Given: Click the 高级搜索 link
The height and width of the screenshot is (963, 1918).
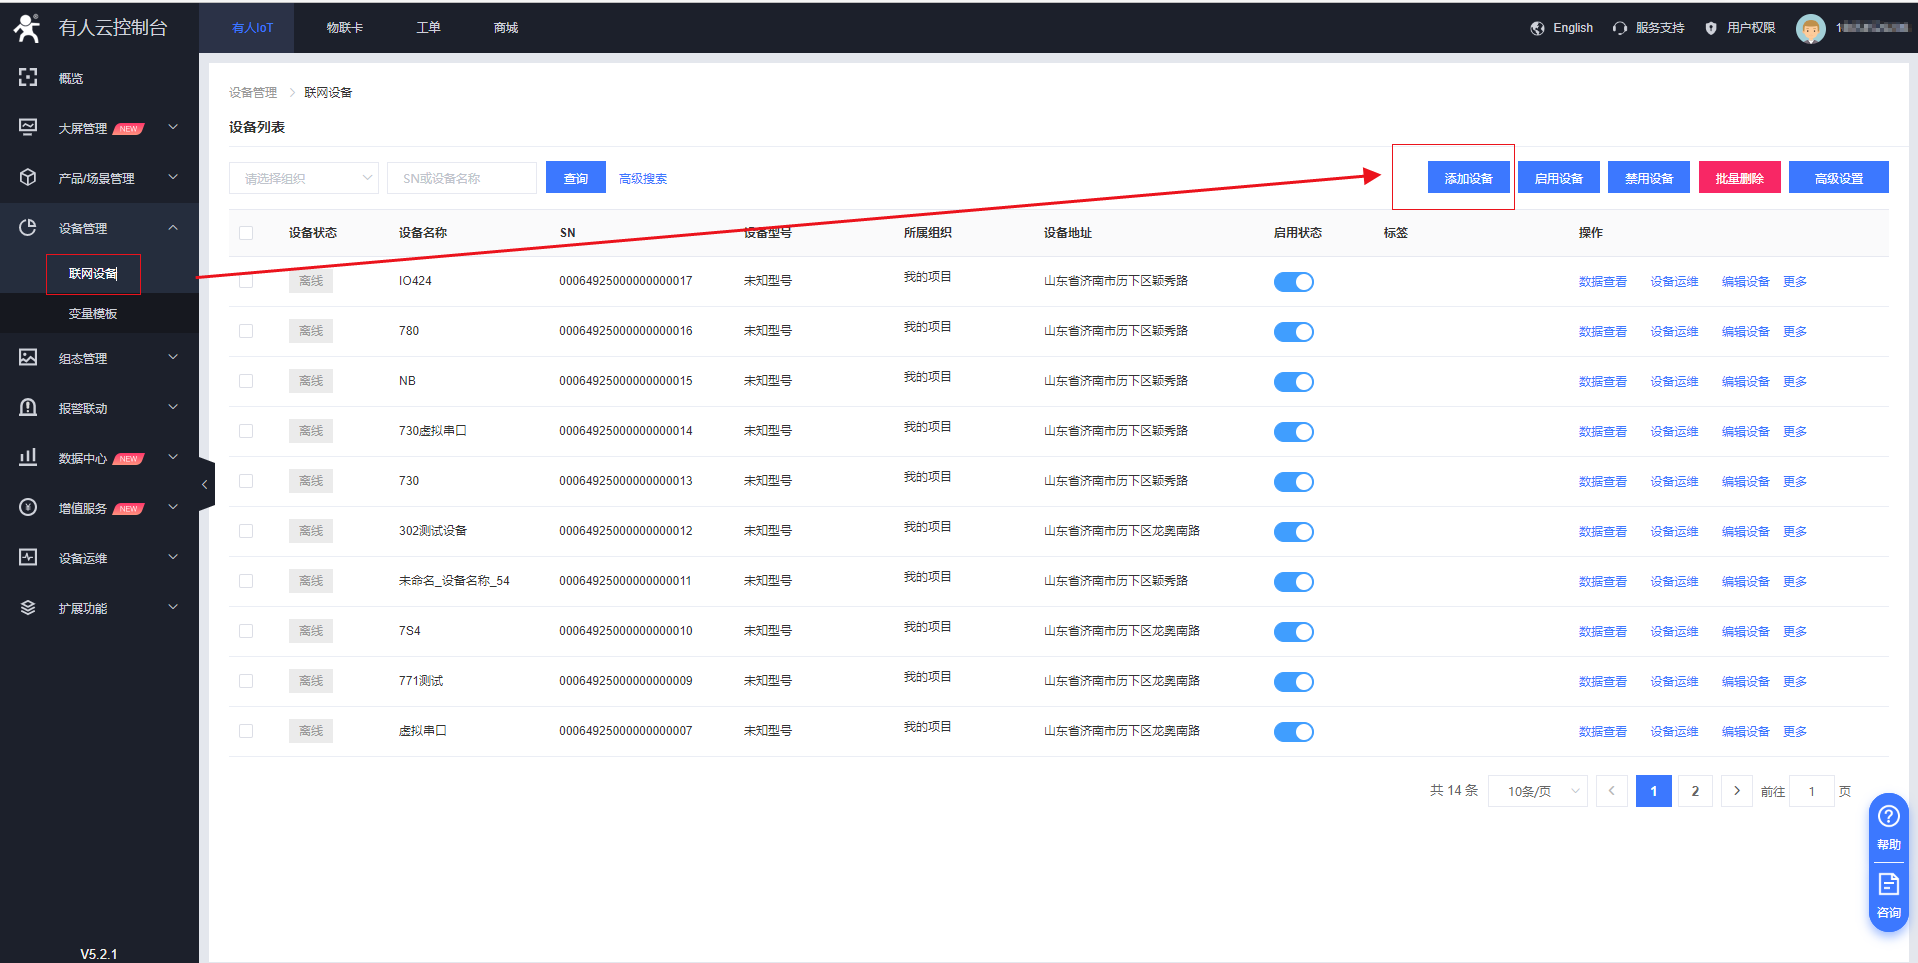Looking at the screenshot, I should click(x=642, y=179).
